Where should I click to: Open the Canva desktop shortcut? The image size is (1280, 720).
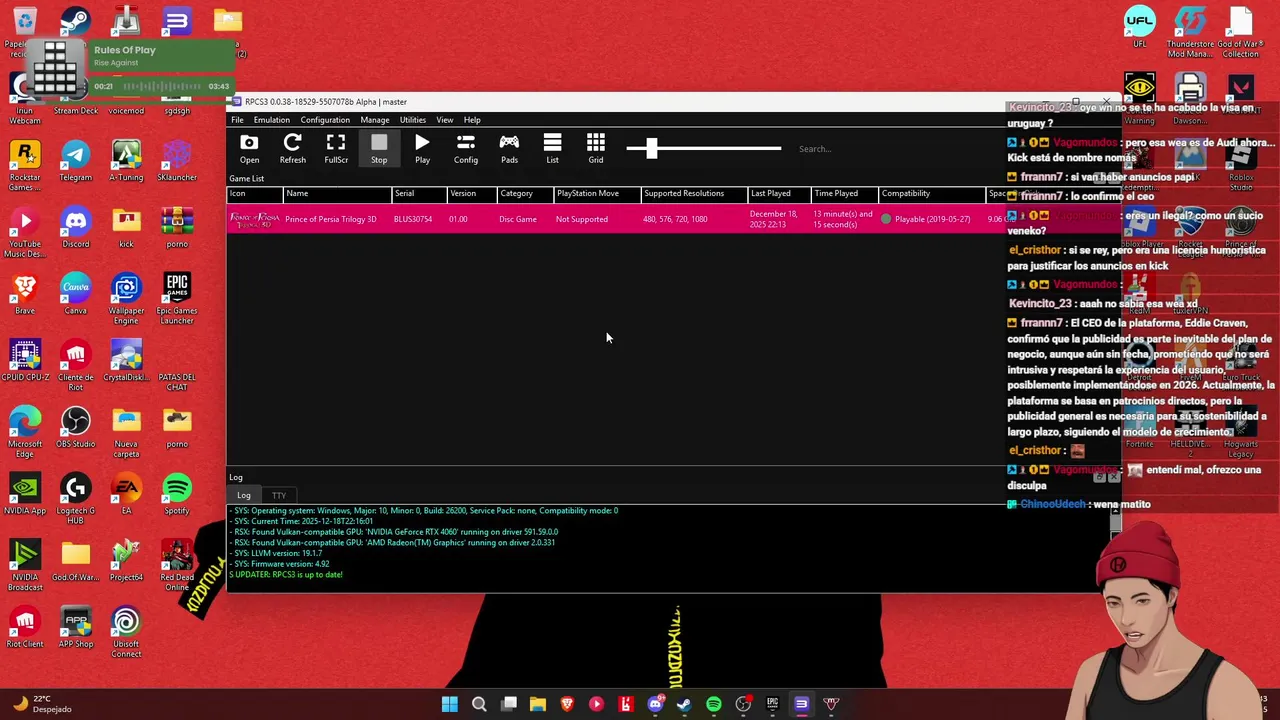(75, 294)
